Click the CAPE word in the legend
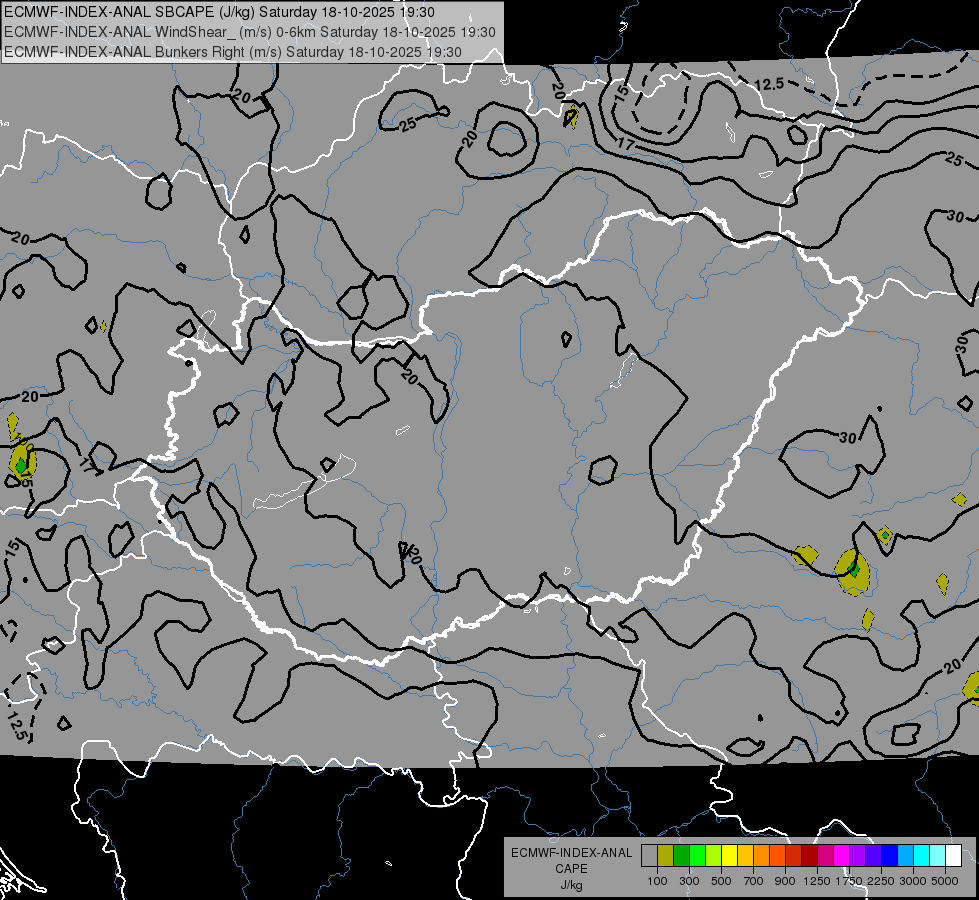The height and width of the screenshot is (900, 979). point(571,869)
